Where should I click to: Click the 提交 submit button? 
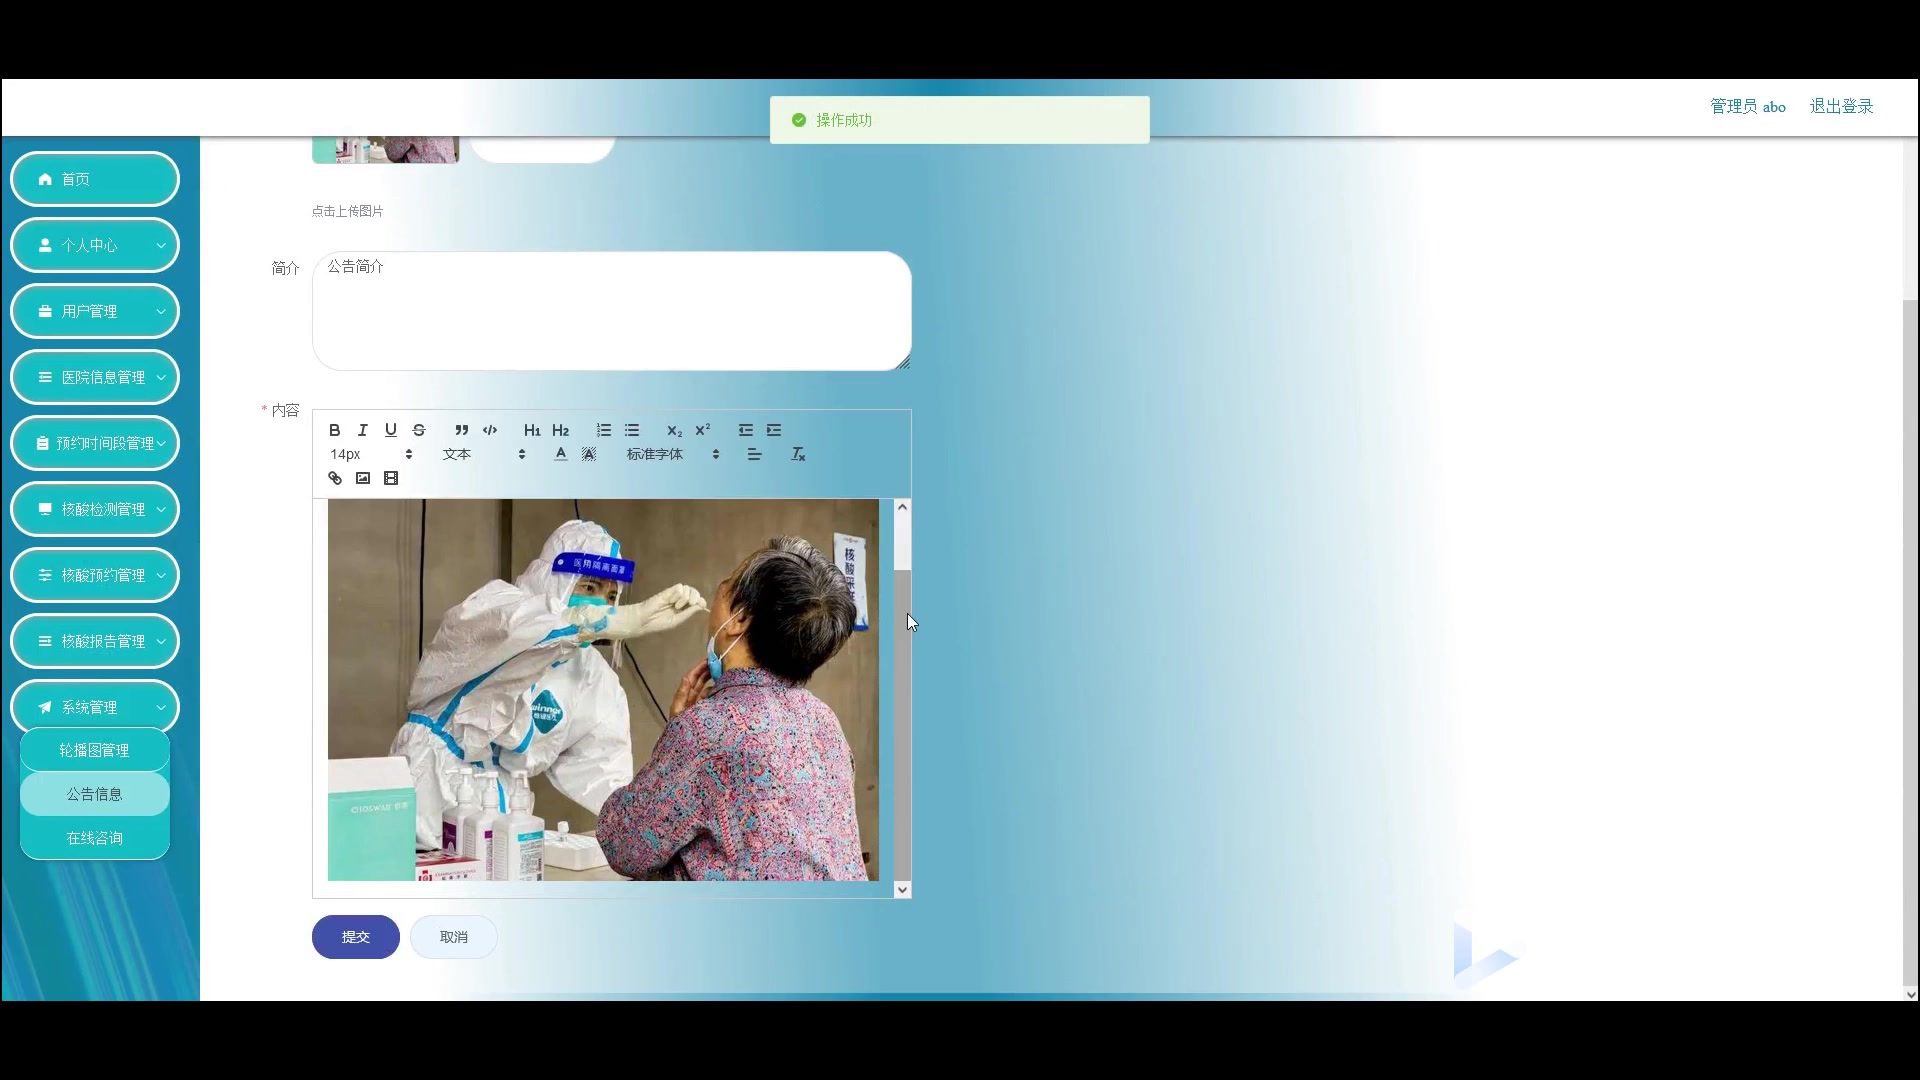tap(355, 937)
